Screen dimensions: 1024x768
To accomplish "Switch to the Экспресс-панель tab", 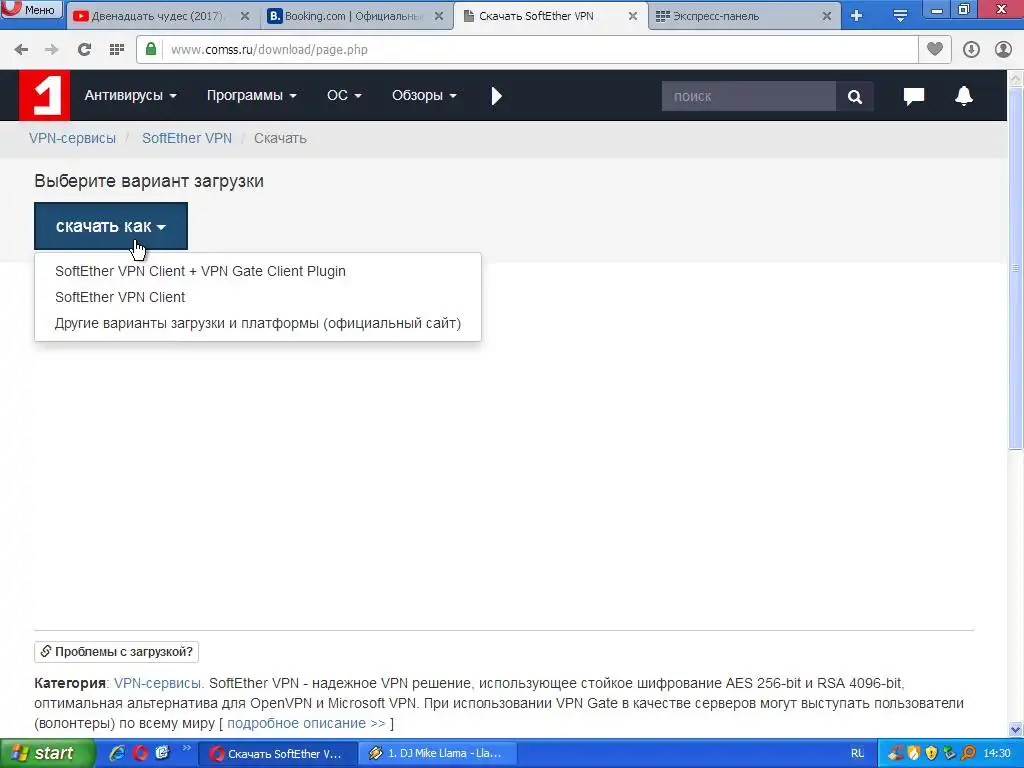I will [738, 16].
